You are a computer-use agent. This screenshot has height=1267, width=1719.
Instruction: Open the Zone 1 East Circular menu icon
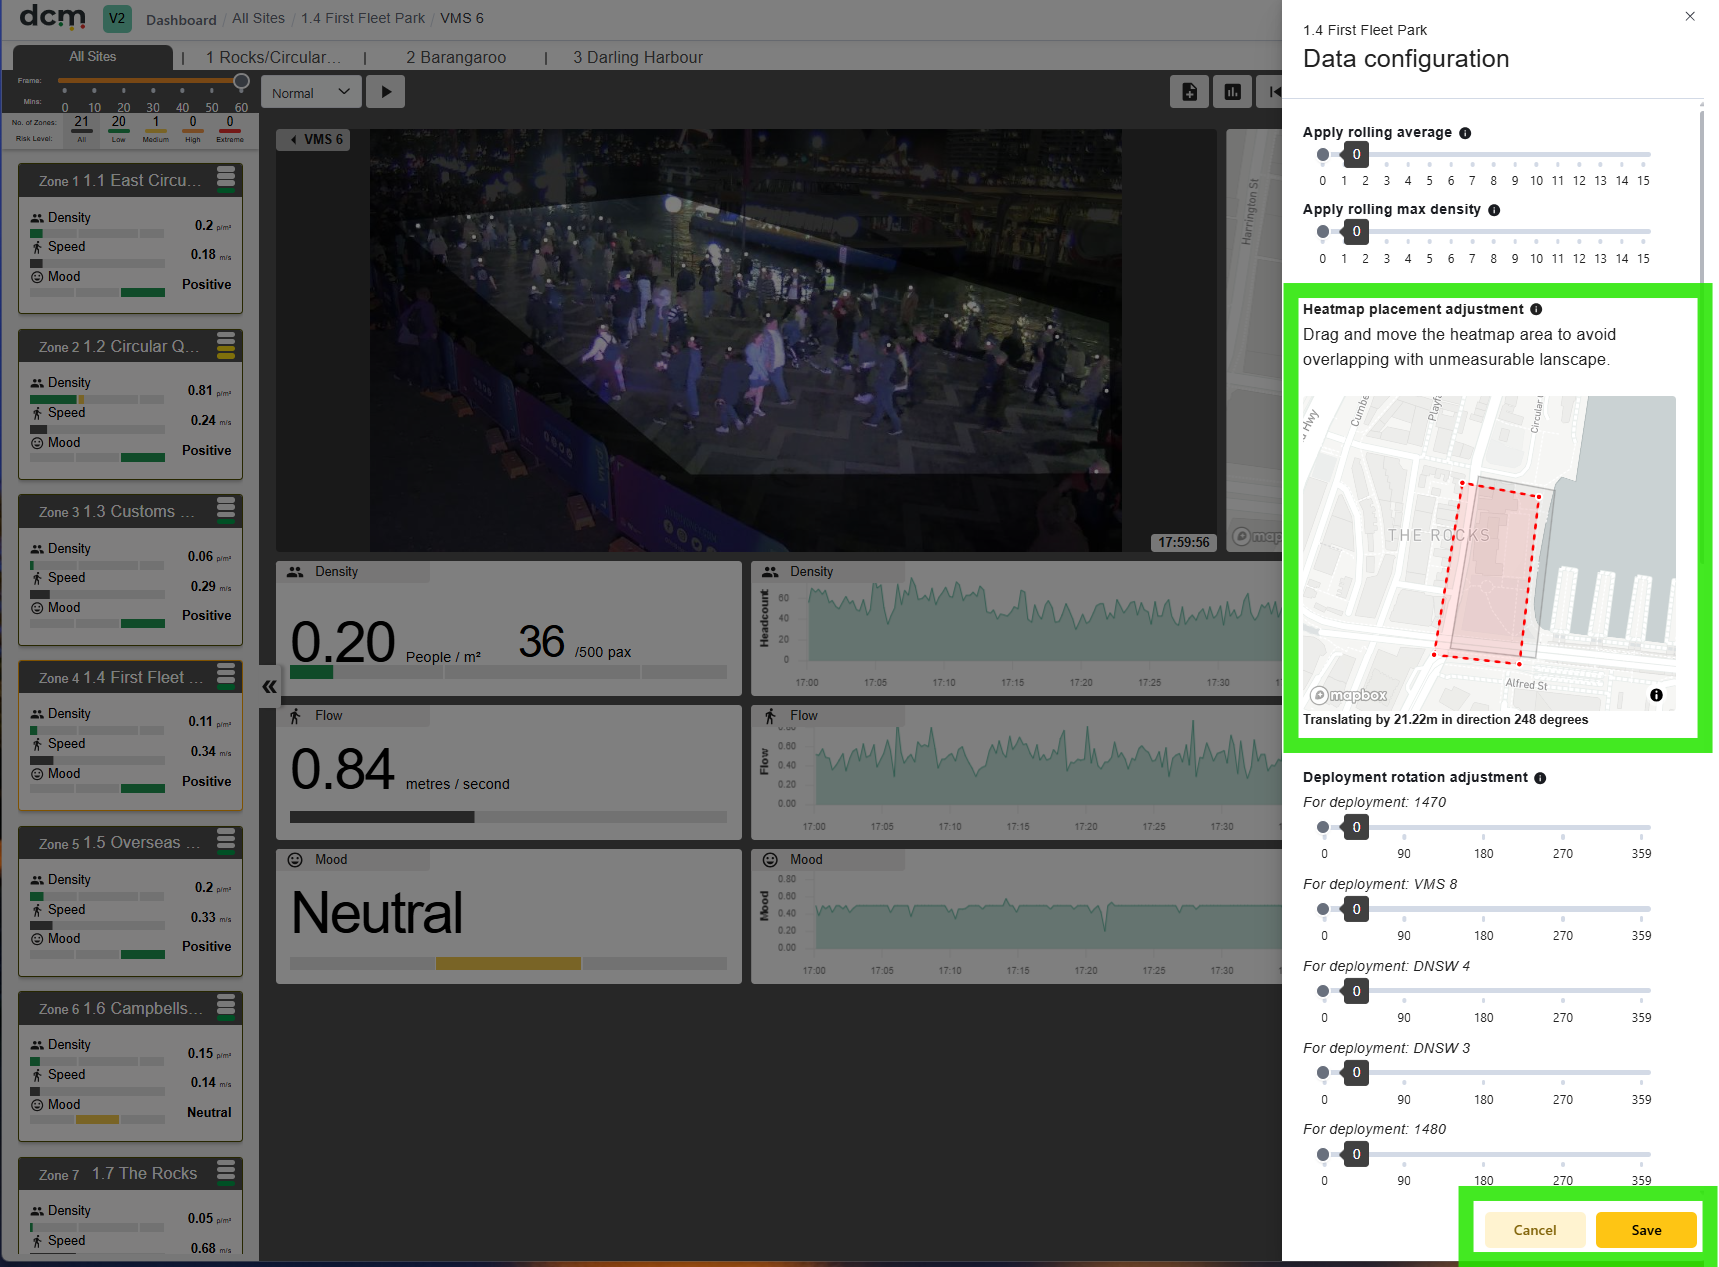(x=226, y=180)
